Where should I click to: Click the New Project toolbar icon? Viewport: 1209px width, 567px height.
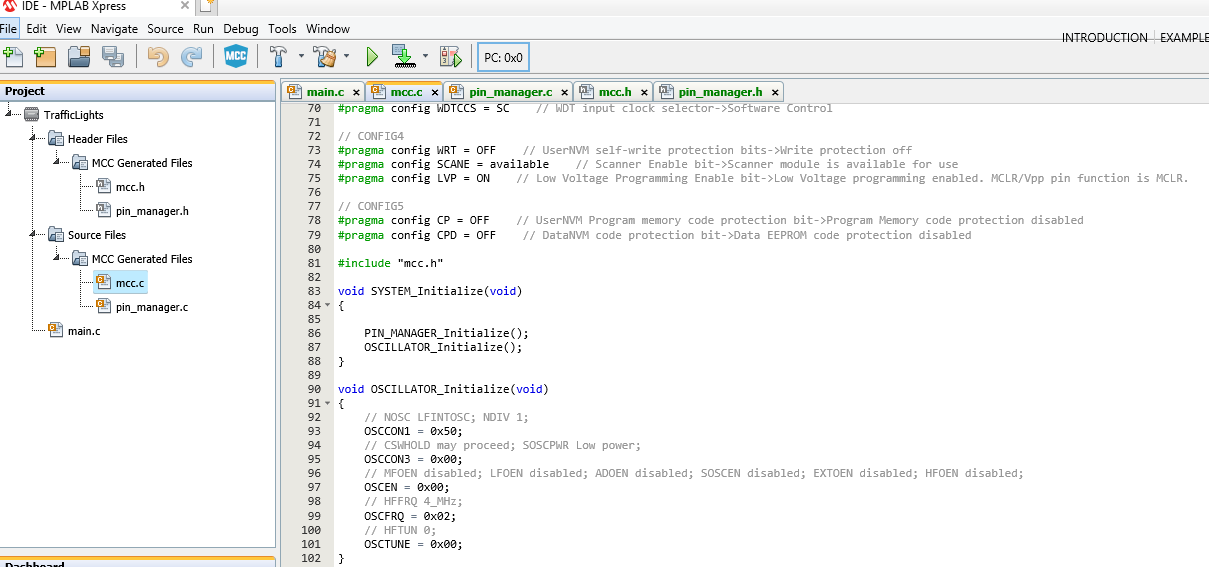(44, 56)
